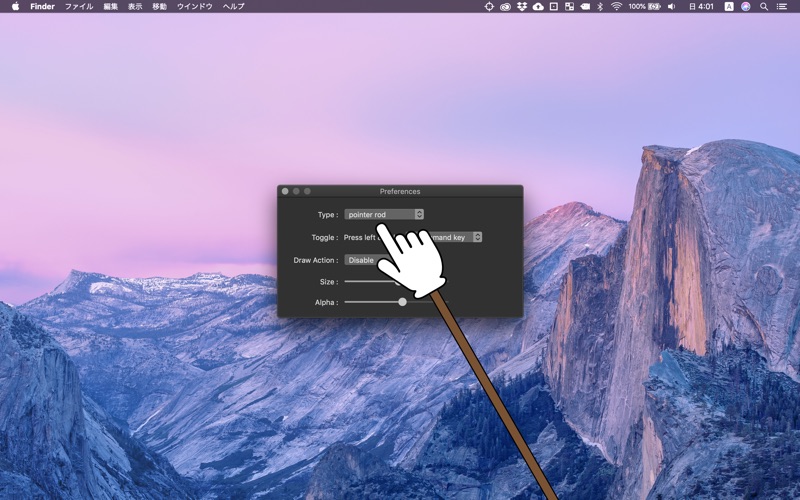Screen dimensions: 800x500
Task: Open the 編集 menu
Action: tap(111, 6)
